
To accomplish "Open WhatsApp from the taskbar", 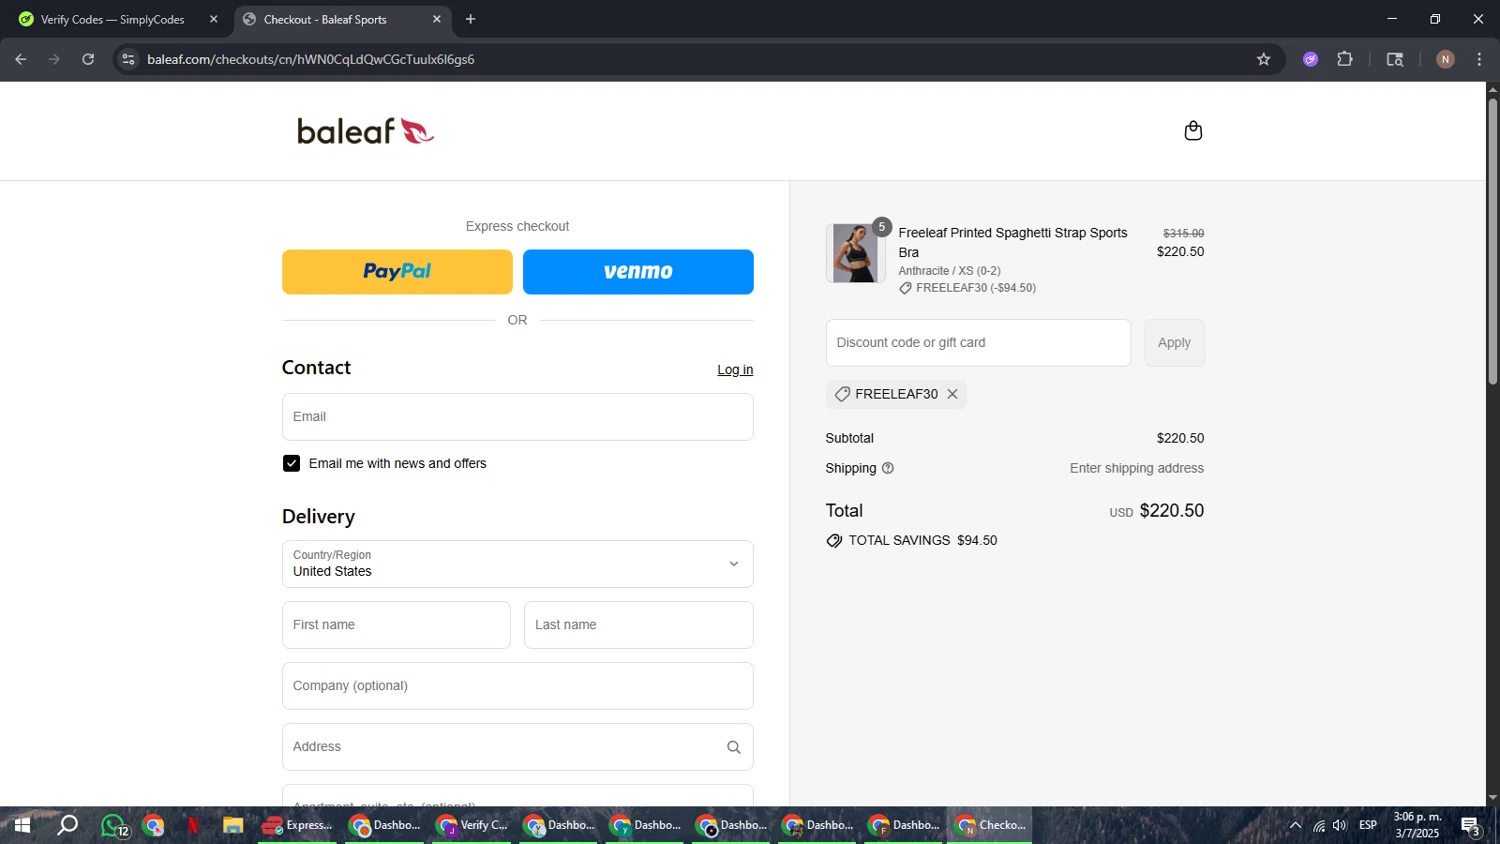I will [114, 825].
